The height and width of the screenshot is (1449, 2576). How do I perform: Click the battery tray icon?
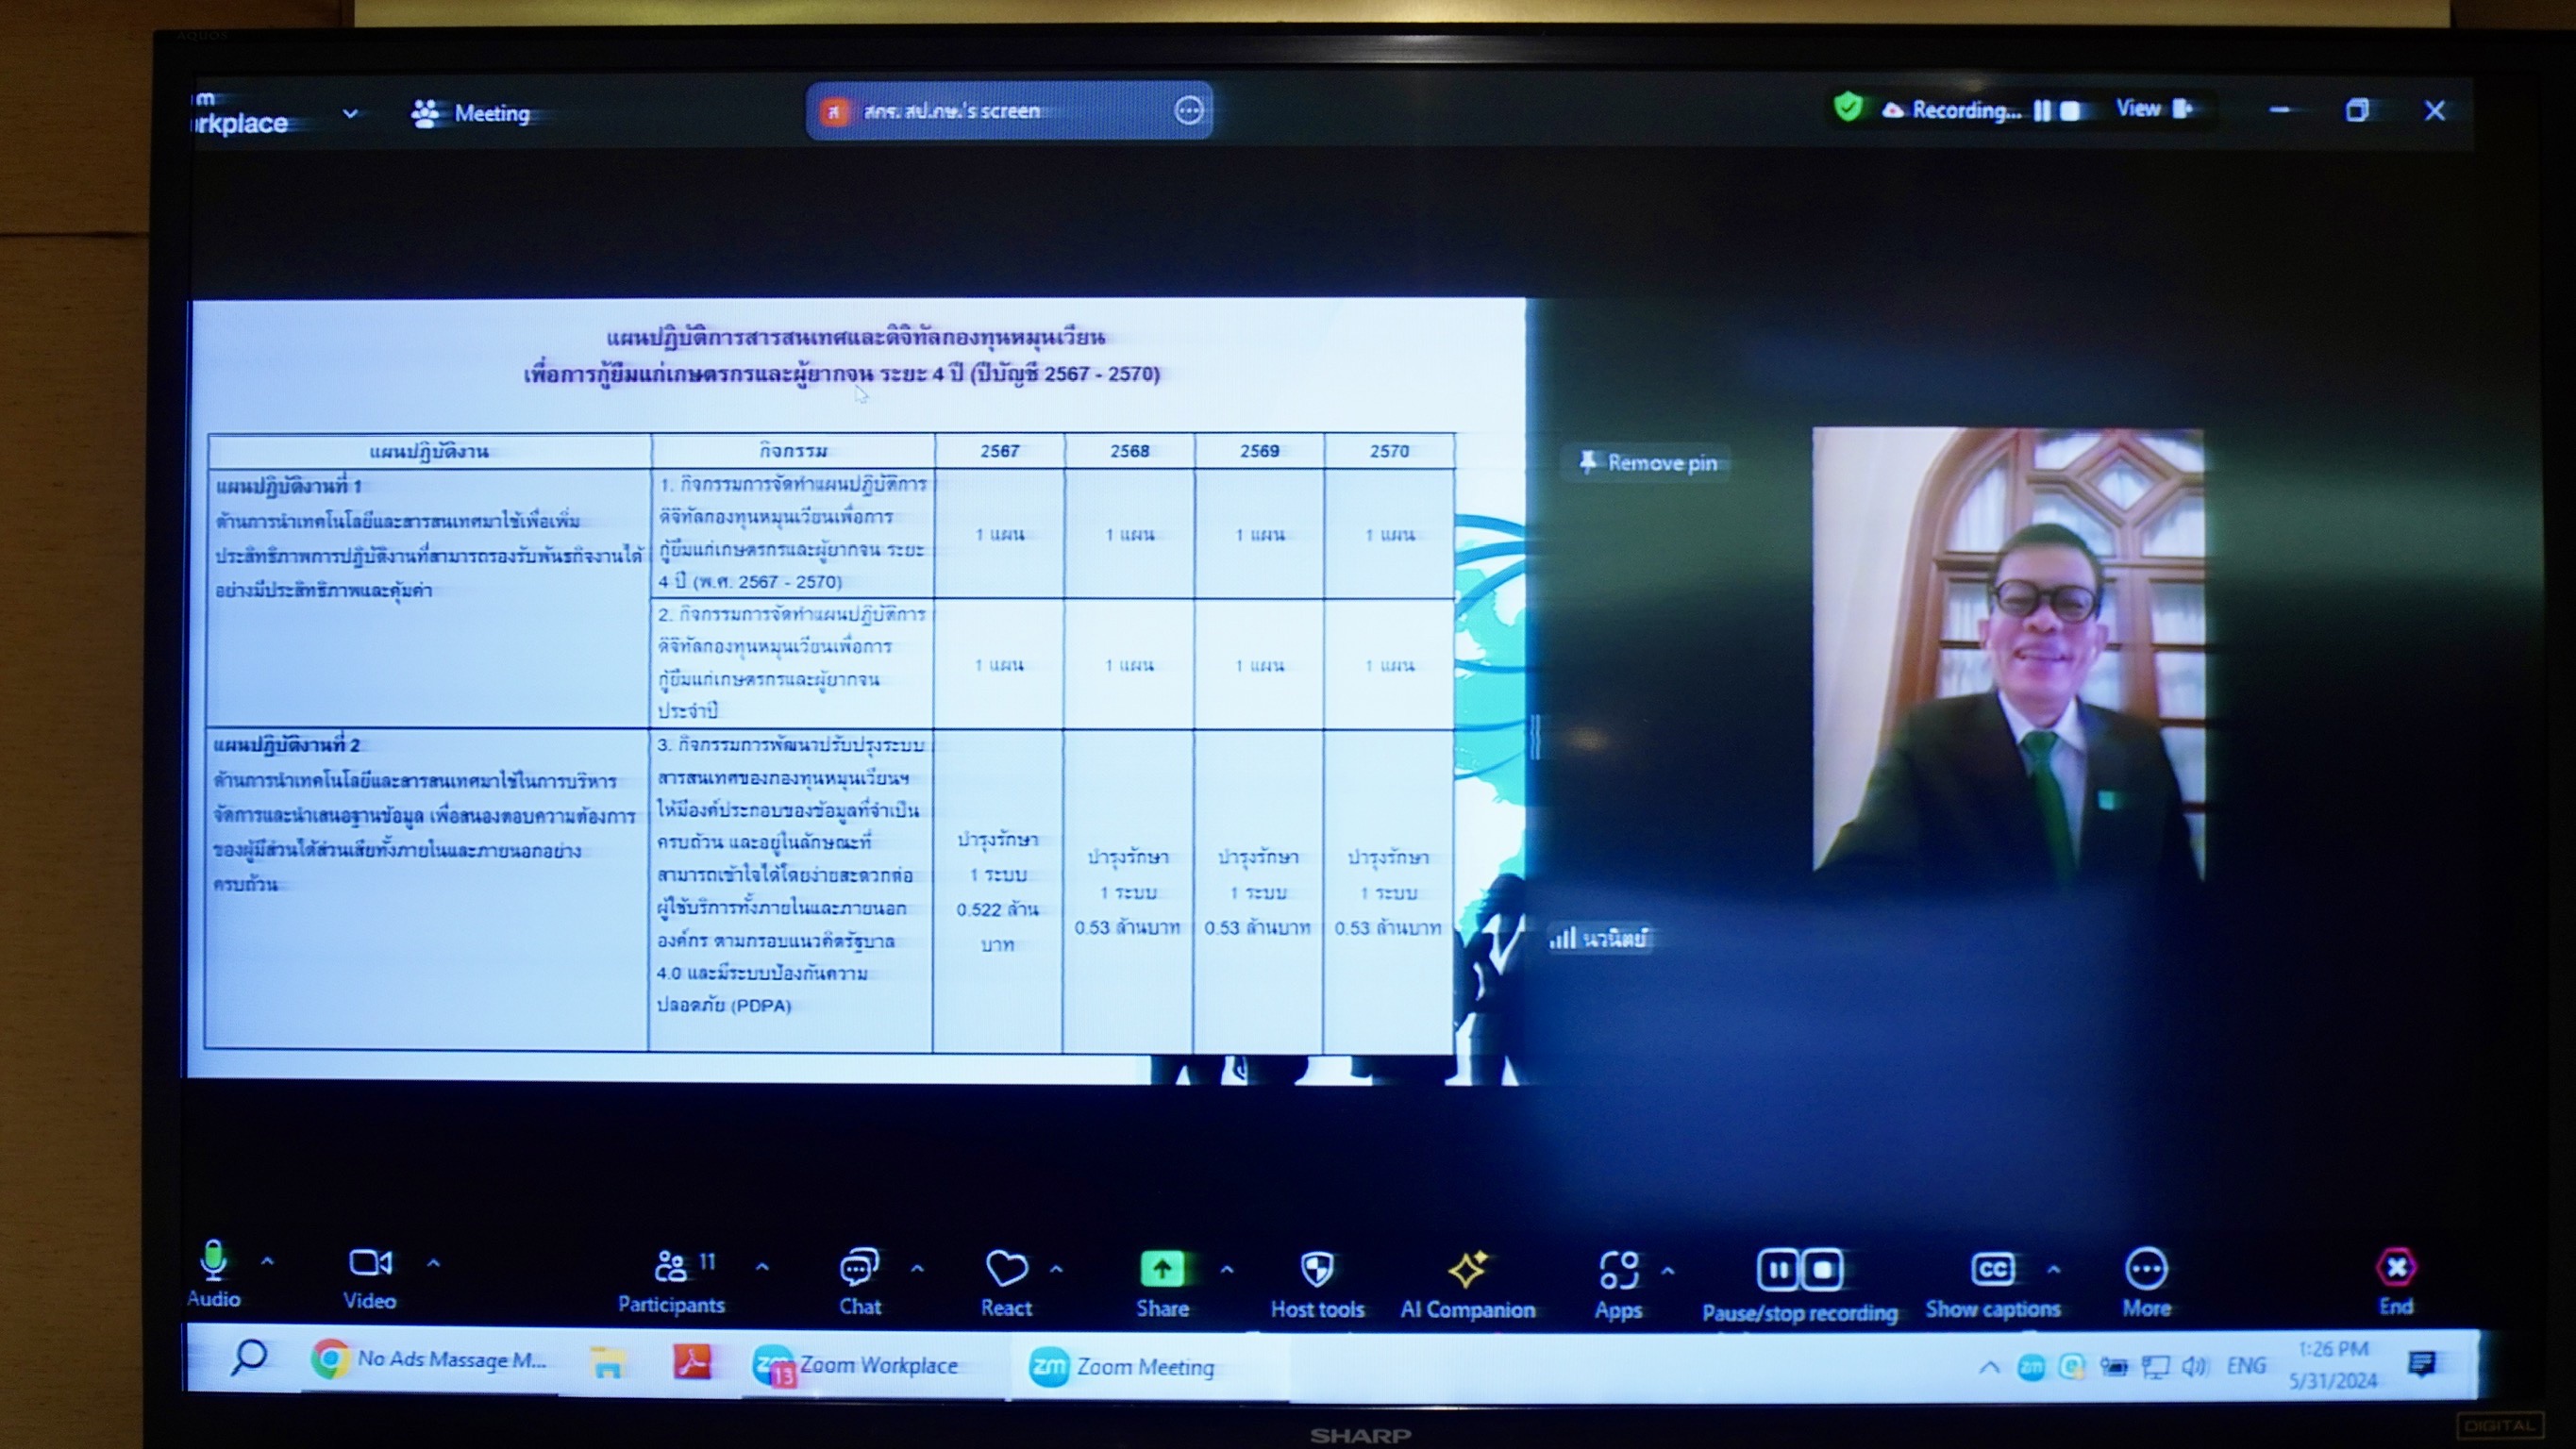2113,1366
